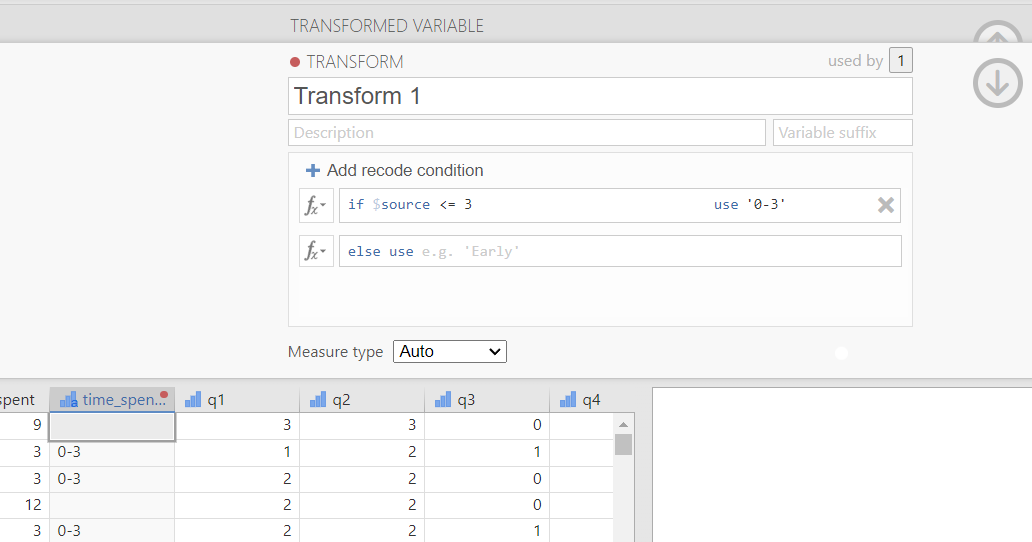Select the time_spen... column header
The image size is (1032, 542).
tap(112, 400)
